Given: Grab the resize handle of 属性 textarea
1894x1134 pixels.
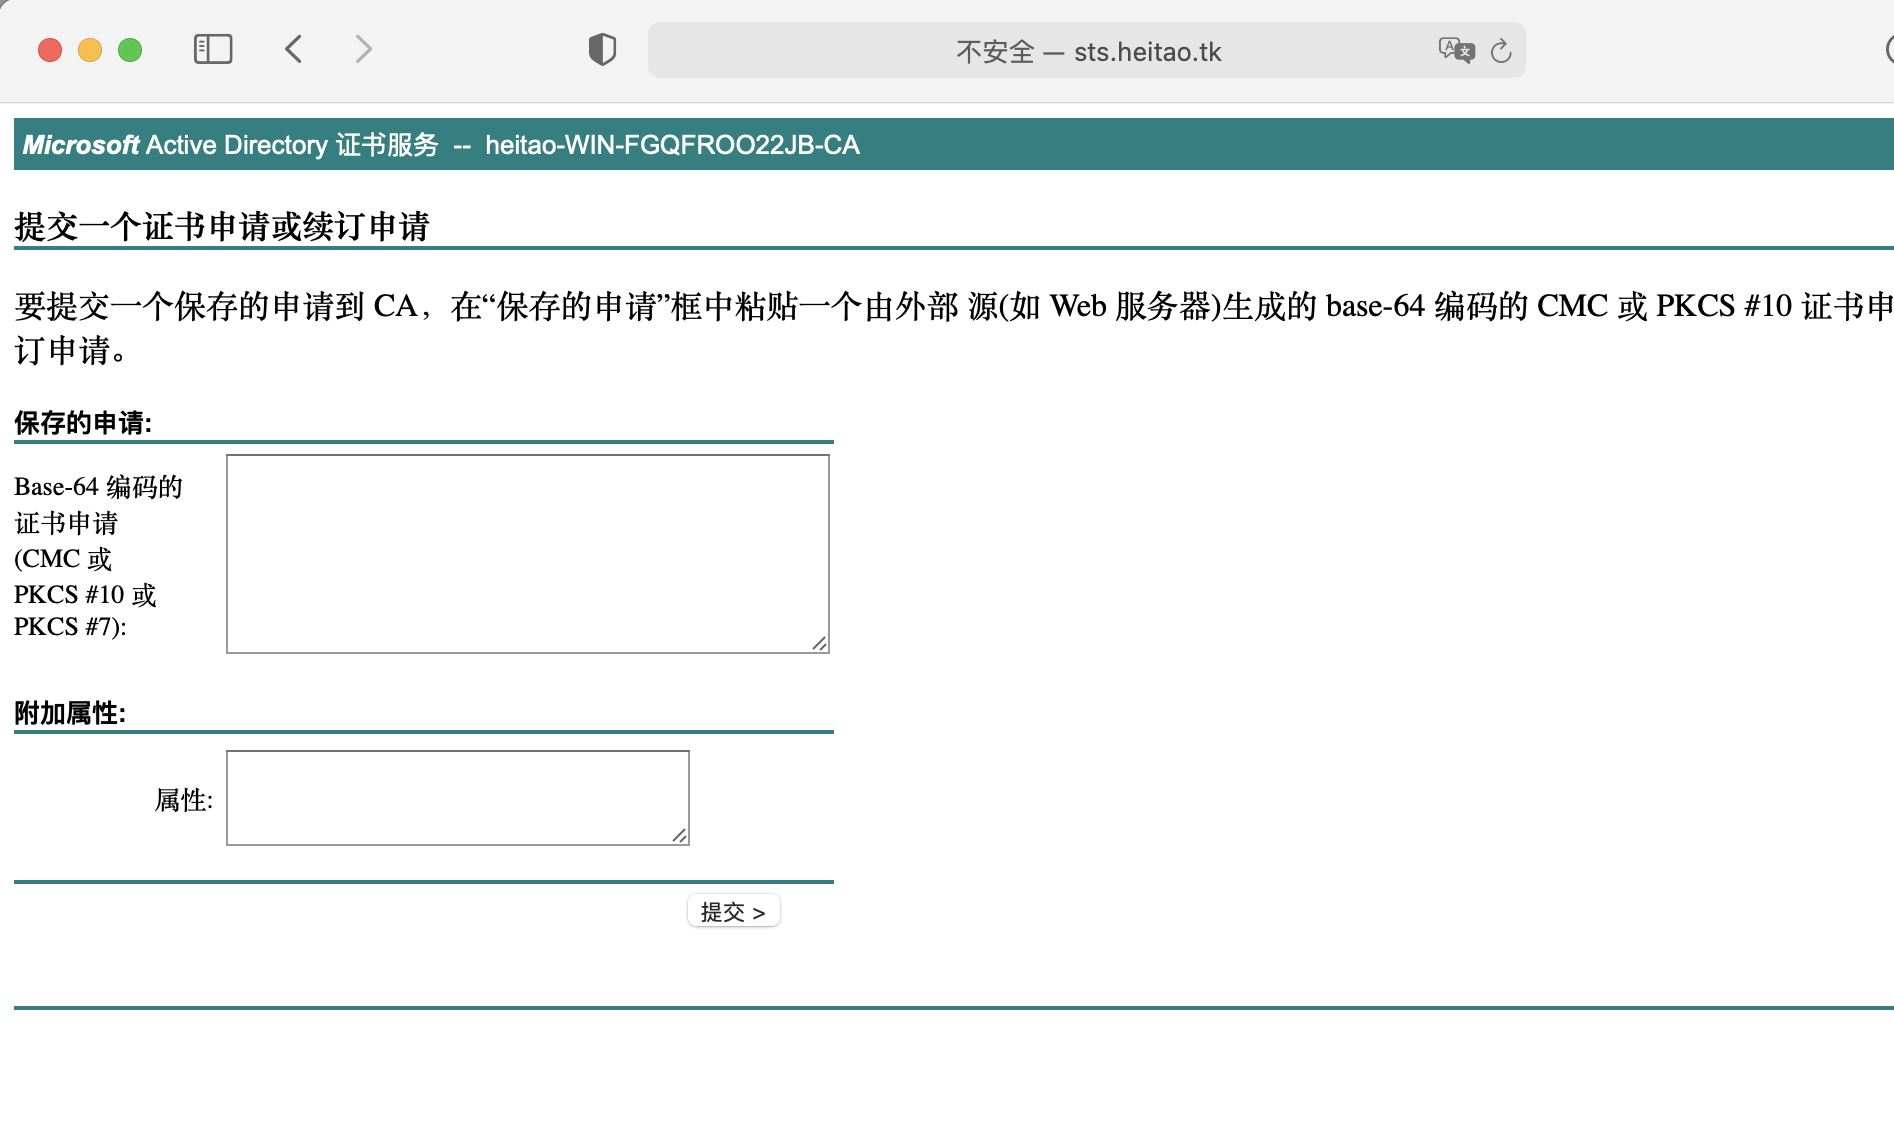Looking at the screenshot, I should (679, 835).
